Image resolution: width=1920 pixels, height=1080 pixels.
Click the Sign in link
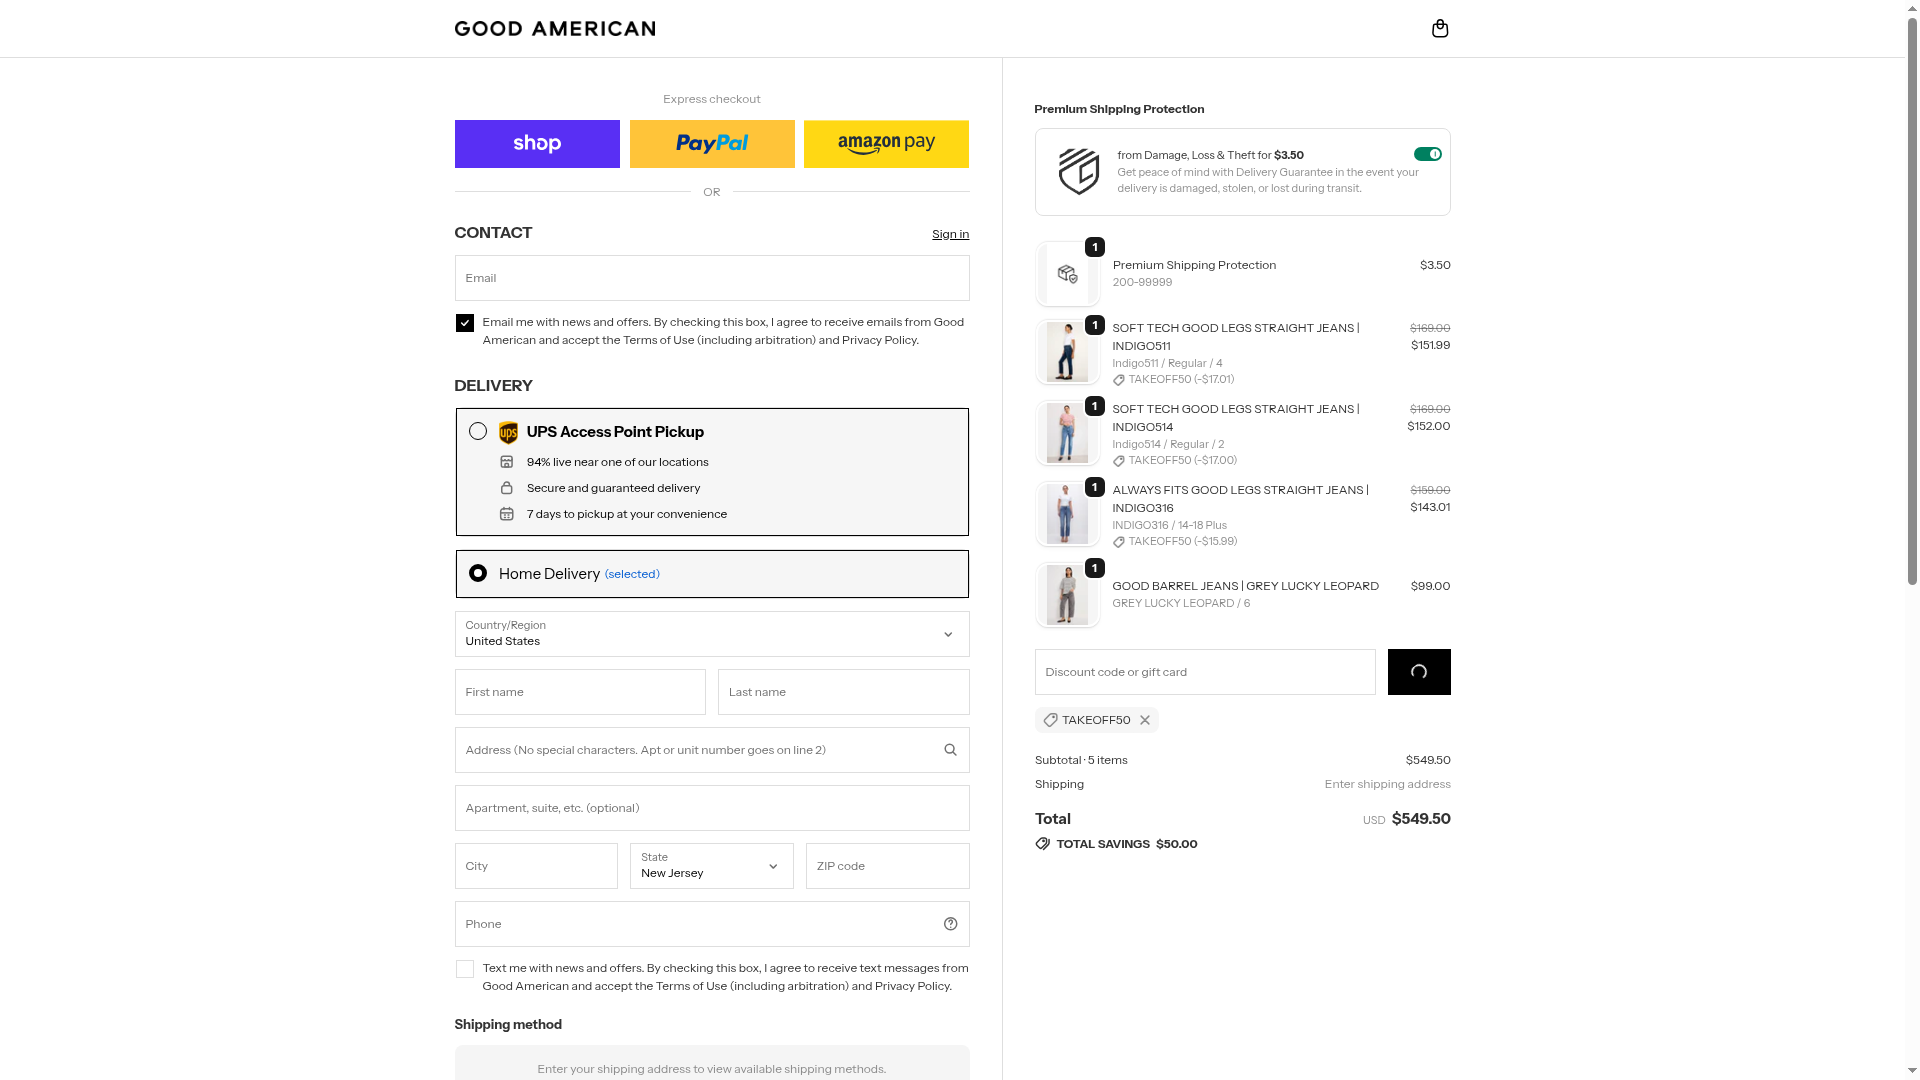(950, 234)
